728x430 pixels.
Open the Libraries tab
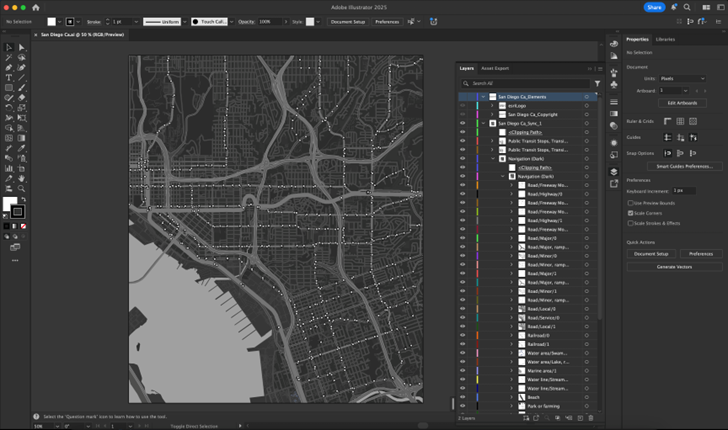(665, 39)
